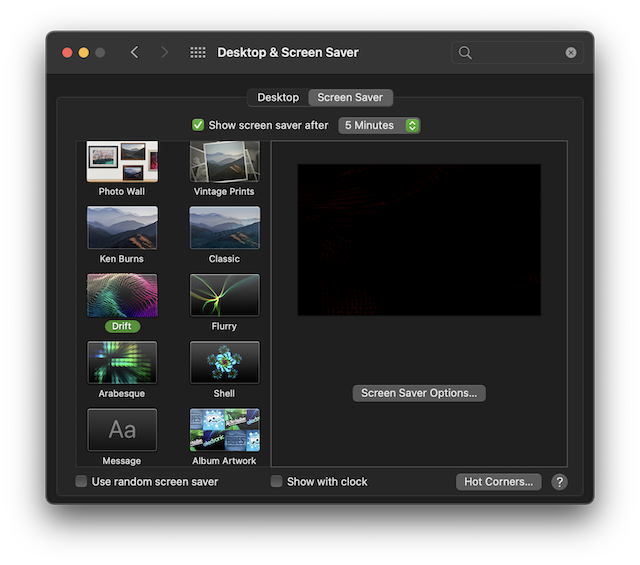Go forward with the right chevron arrow
This screenshot has height=565, width=640.
(164, 52)
